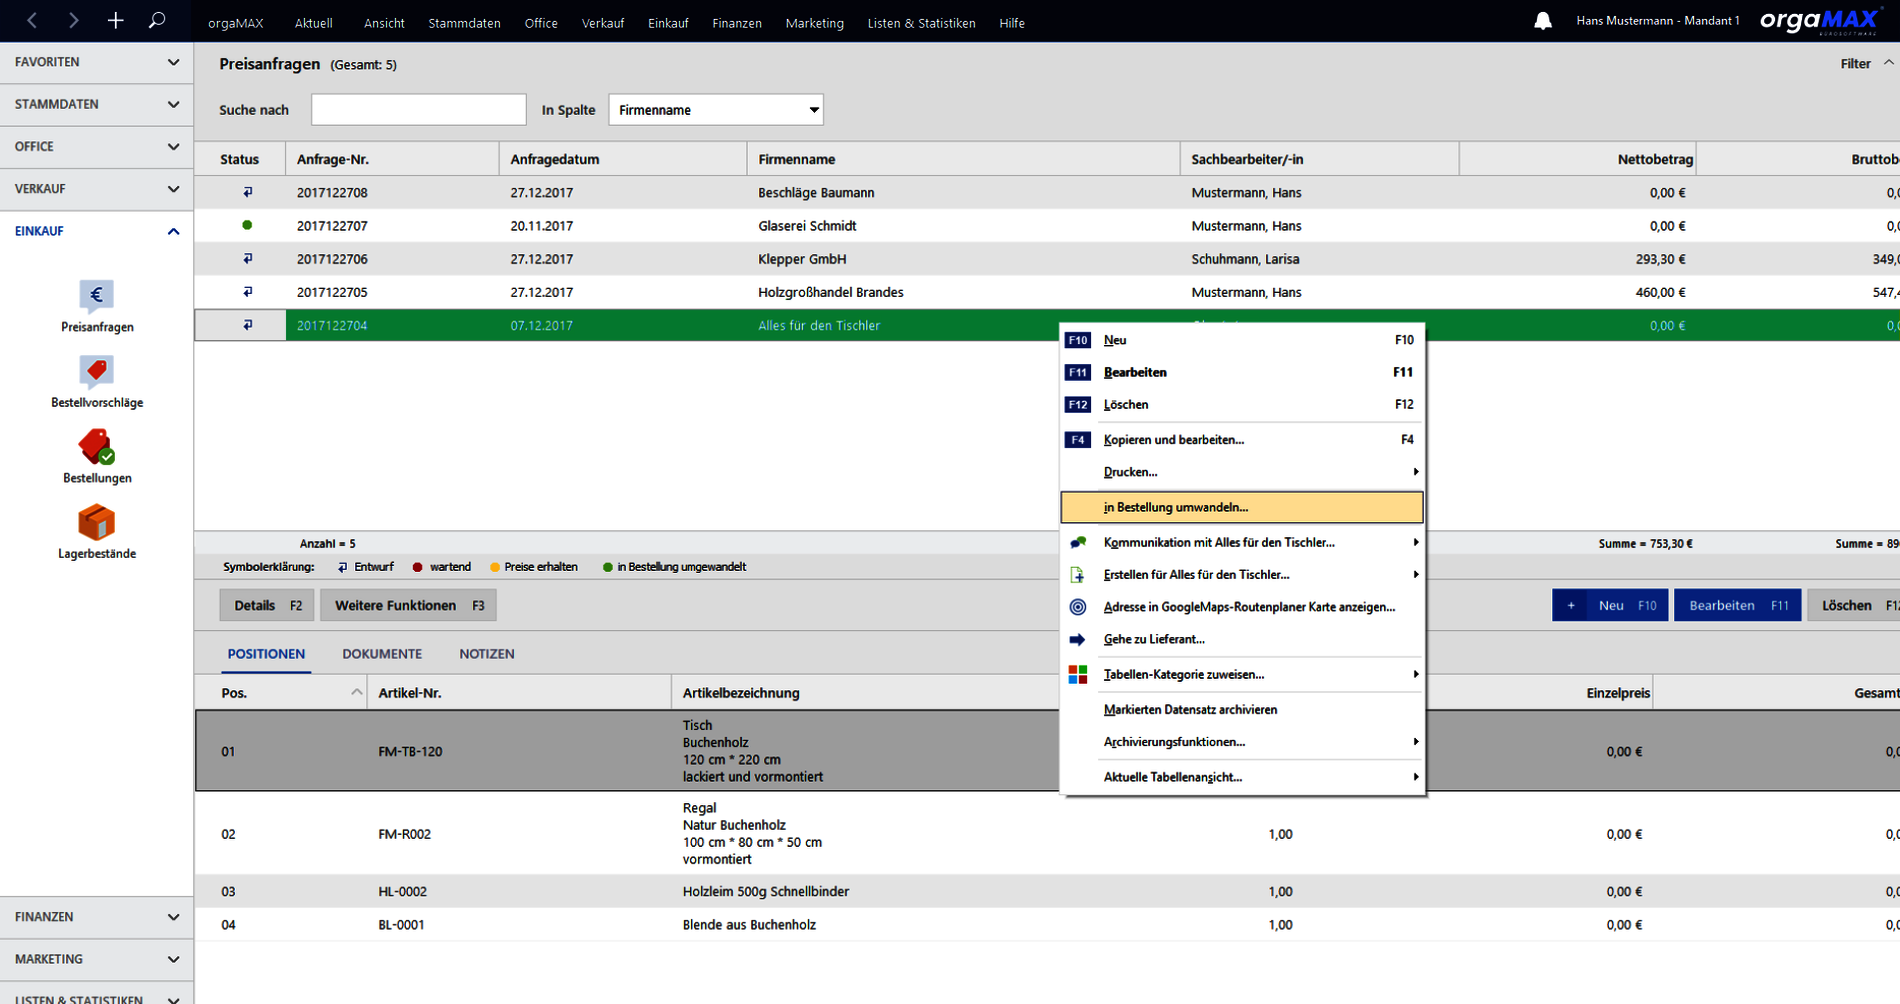Click the Löschen button in bottom bar
1900x1004 pixels.
pyautogui.click(x=1854, y=605)
